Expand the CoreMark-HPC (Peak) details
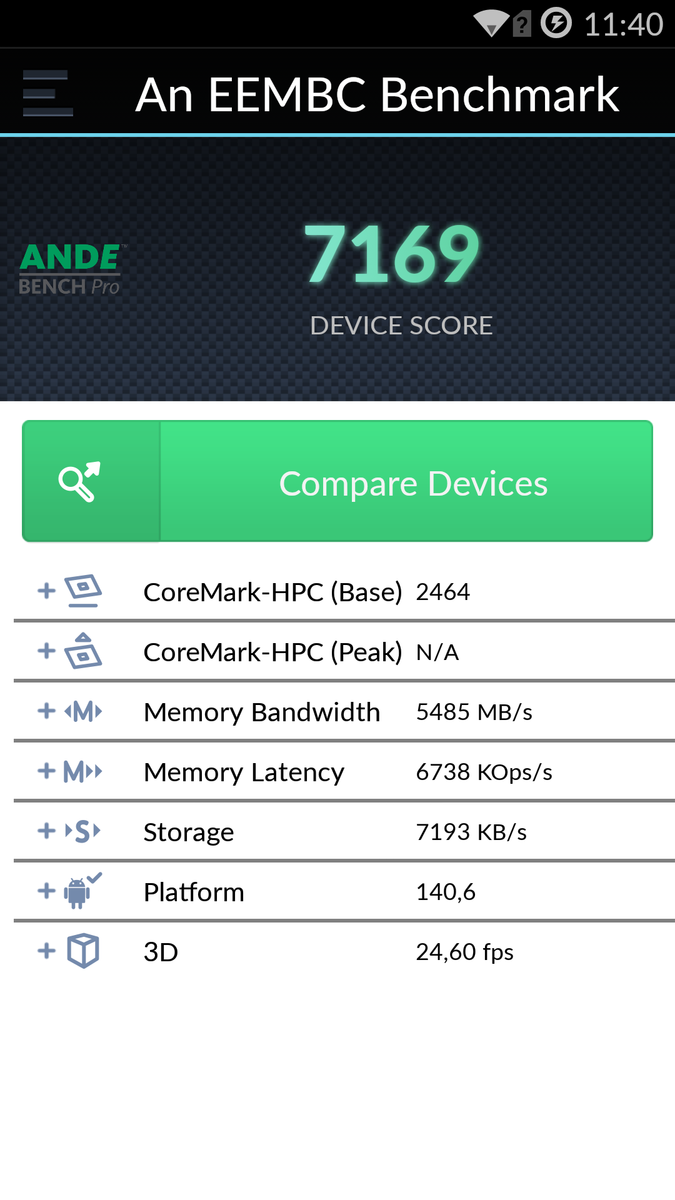The width and height of the screenshot is (675, 1200). tap(46, 650)
